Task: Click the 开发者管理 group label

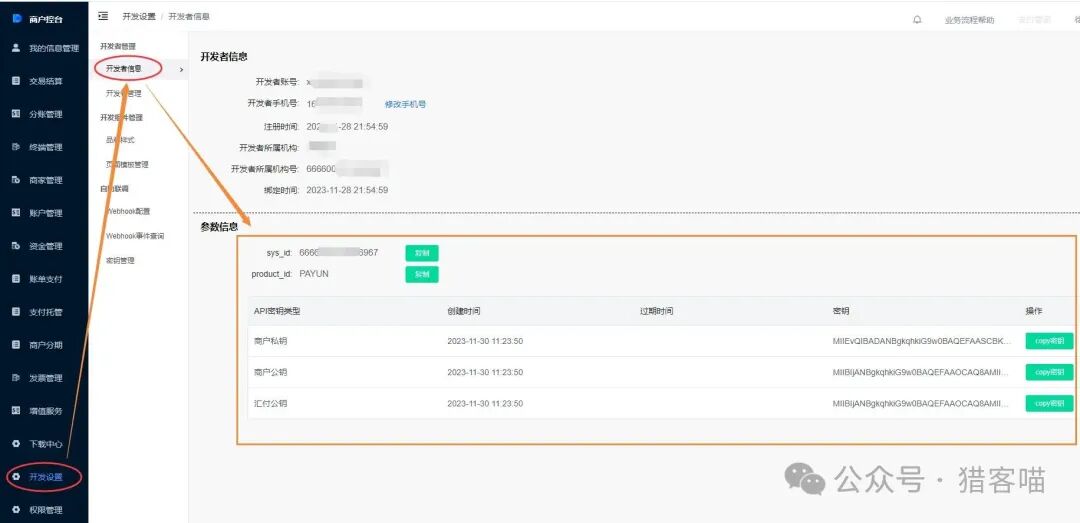Action: tap(118, 46)
